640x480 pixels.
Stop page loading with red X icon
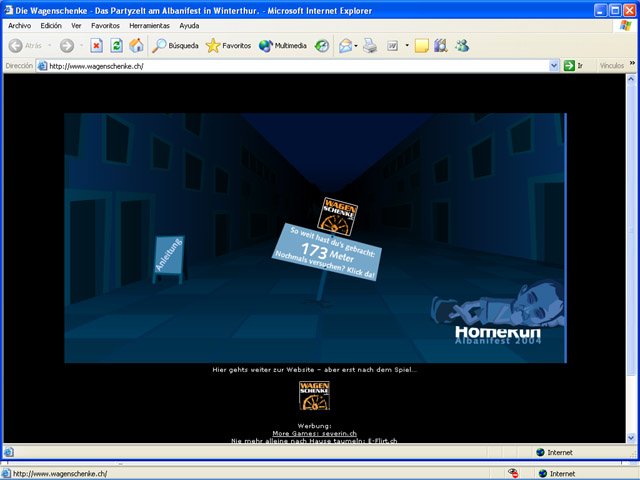click(x=96, y=45)
